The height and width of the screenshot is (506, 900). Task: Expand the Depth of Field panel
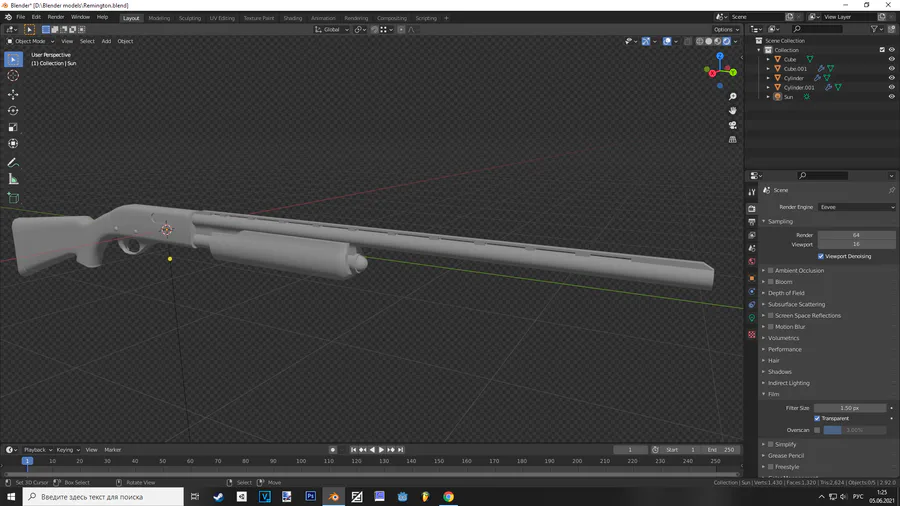(786, 293)
